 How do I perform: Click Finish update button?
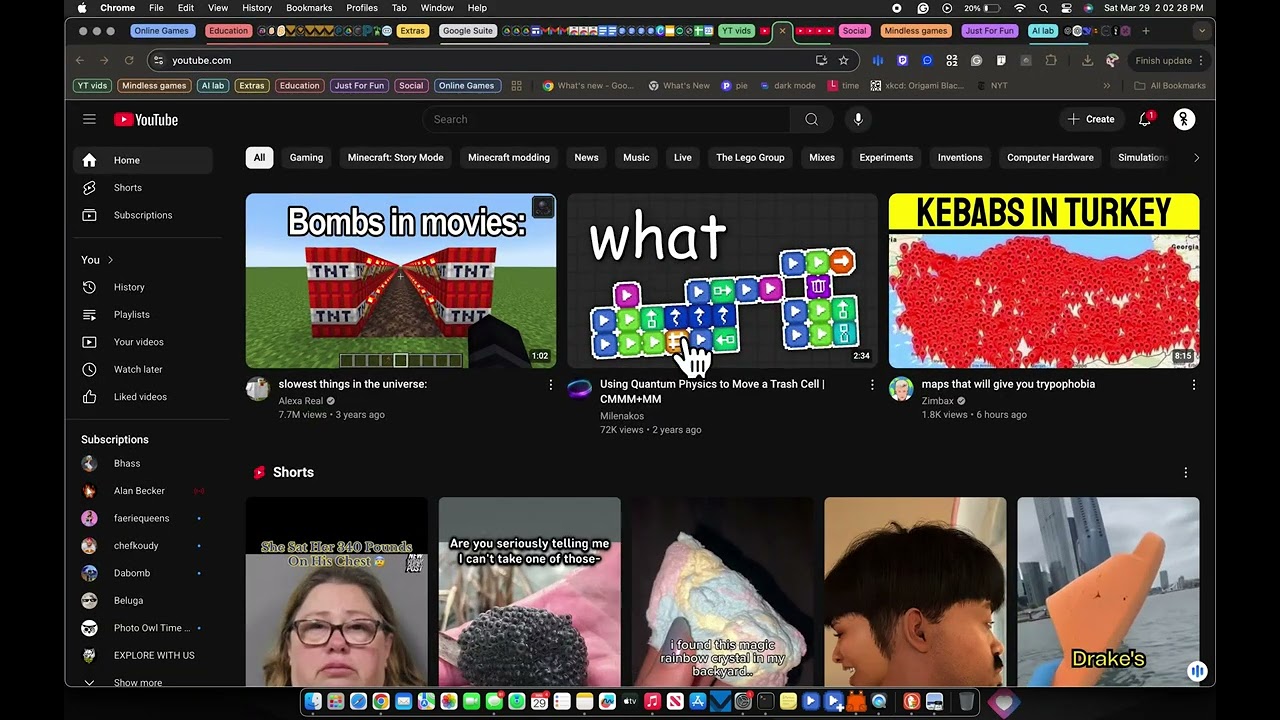[1170, 60]
